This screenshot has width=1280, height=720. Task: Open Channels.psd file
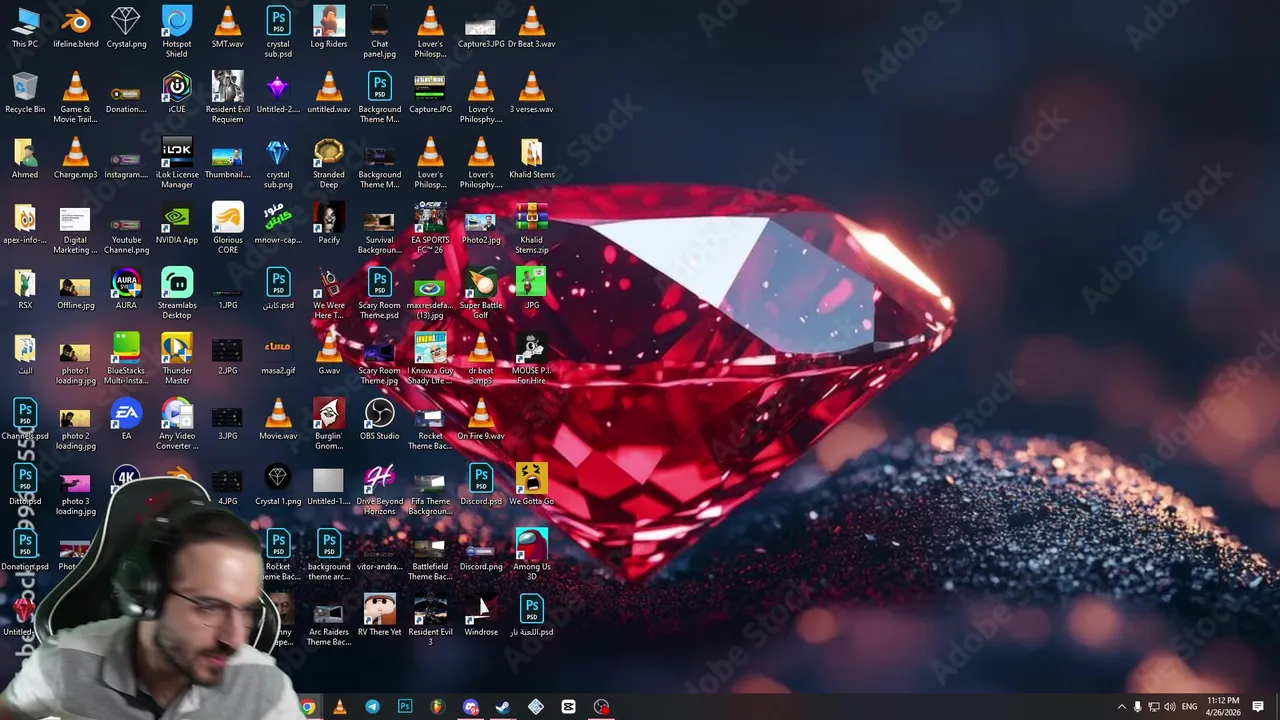coord(25,420)
